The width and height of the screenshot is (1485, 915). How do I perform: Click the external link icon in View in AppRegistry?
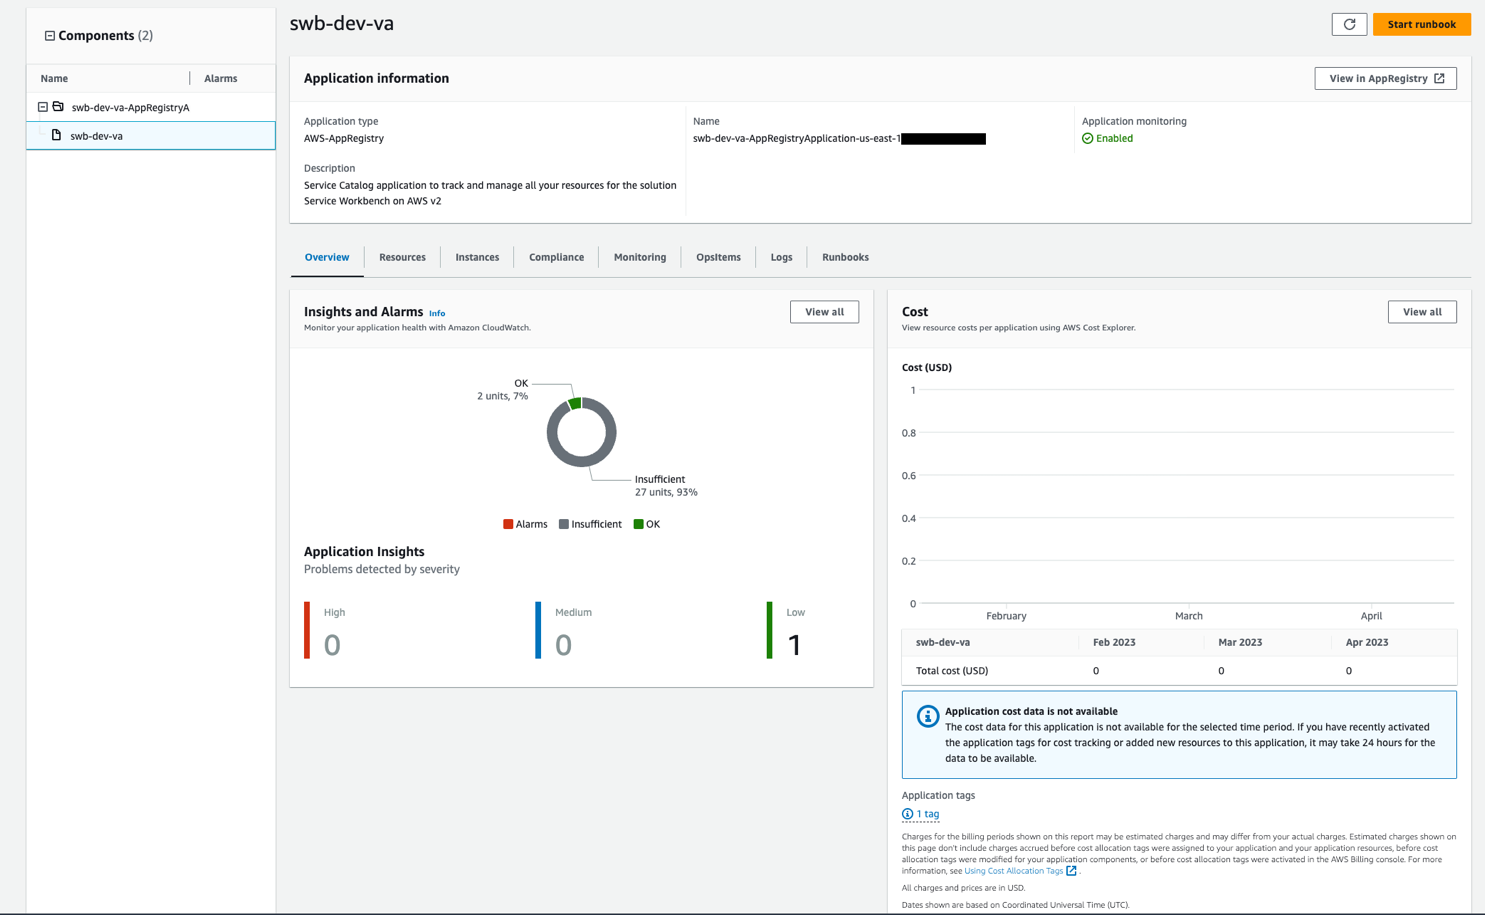pos(1439,78)
